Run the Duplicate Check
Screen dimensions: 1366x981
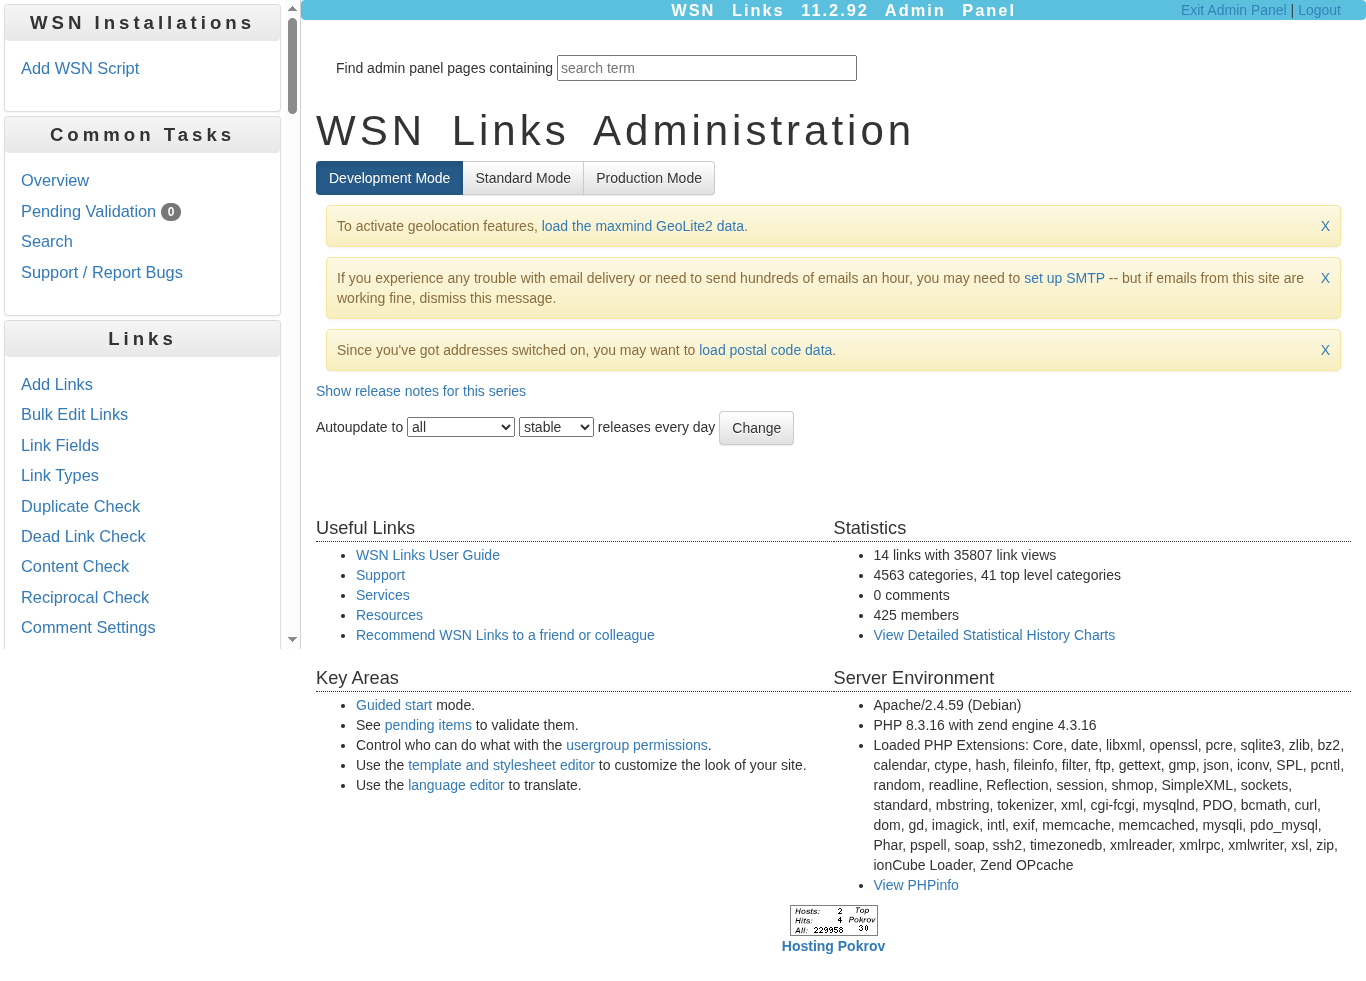81,506
